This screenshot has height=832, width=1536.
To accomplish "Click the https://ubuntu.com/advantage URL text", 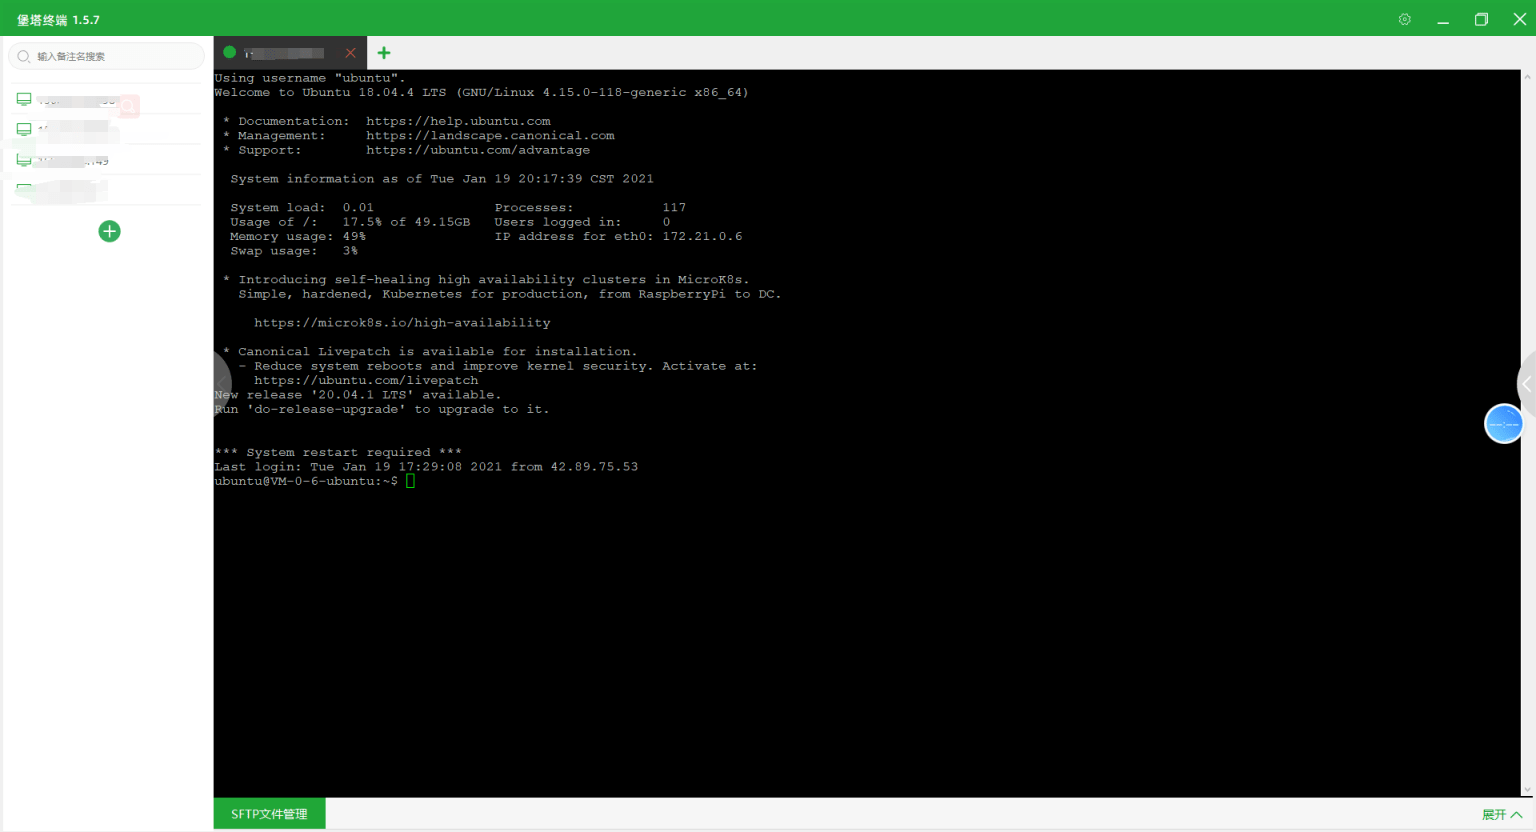I will (x=478, y=150).
